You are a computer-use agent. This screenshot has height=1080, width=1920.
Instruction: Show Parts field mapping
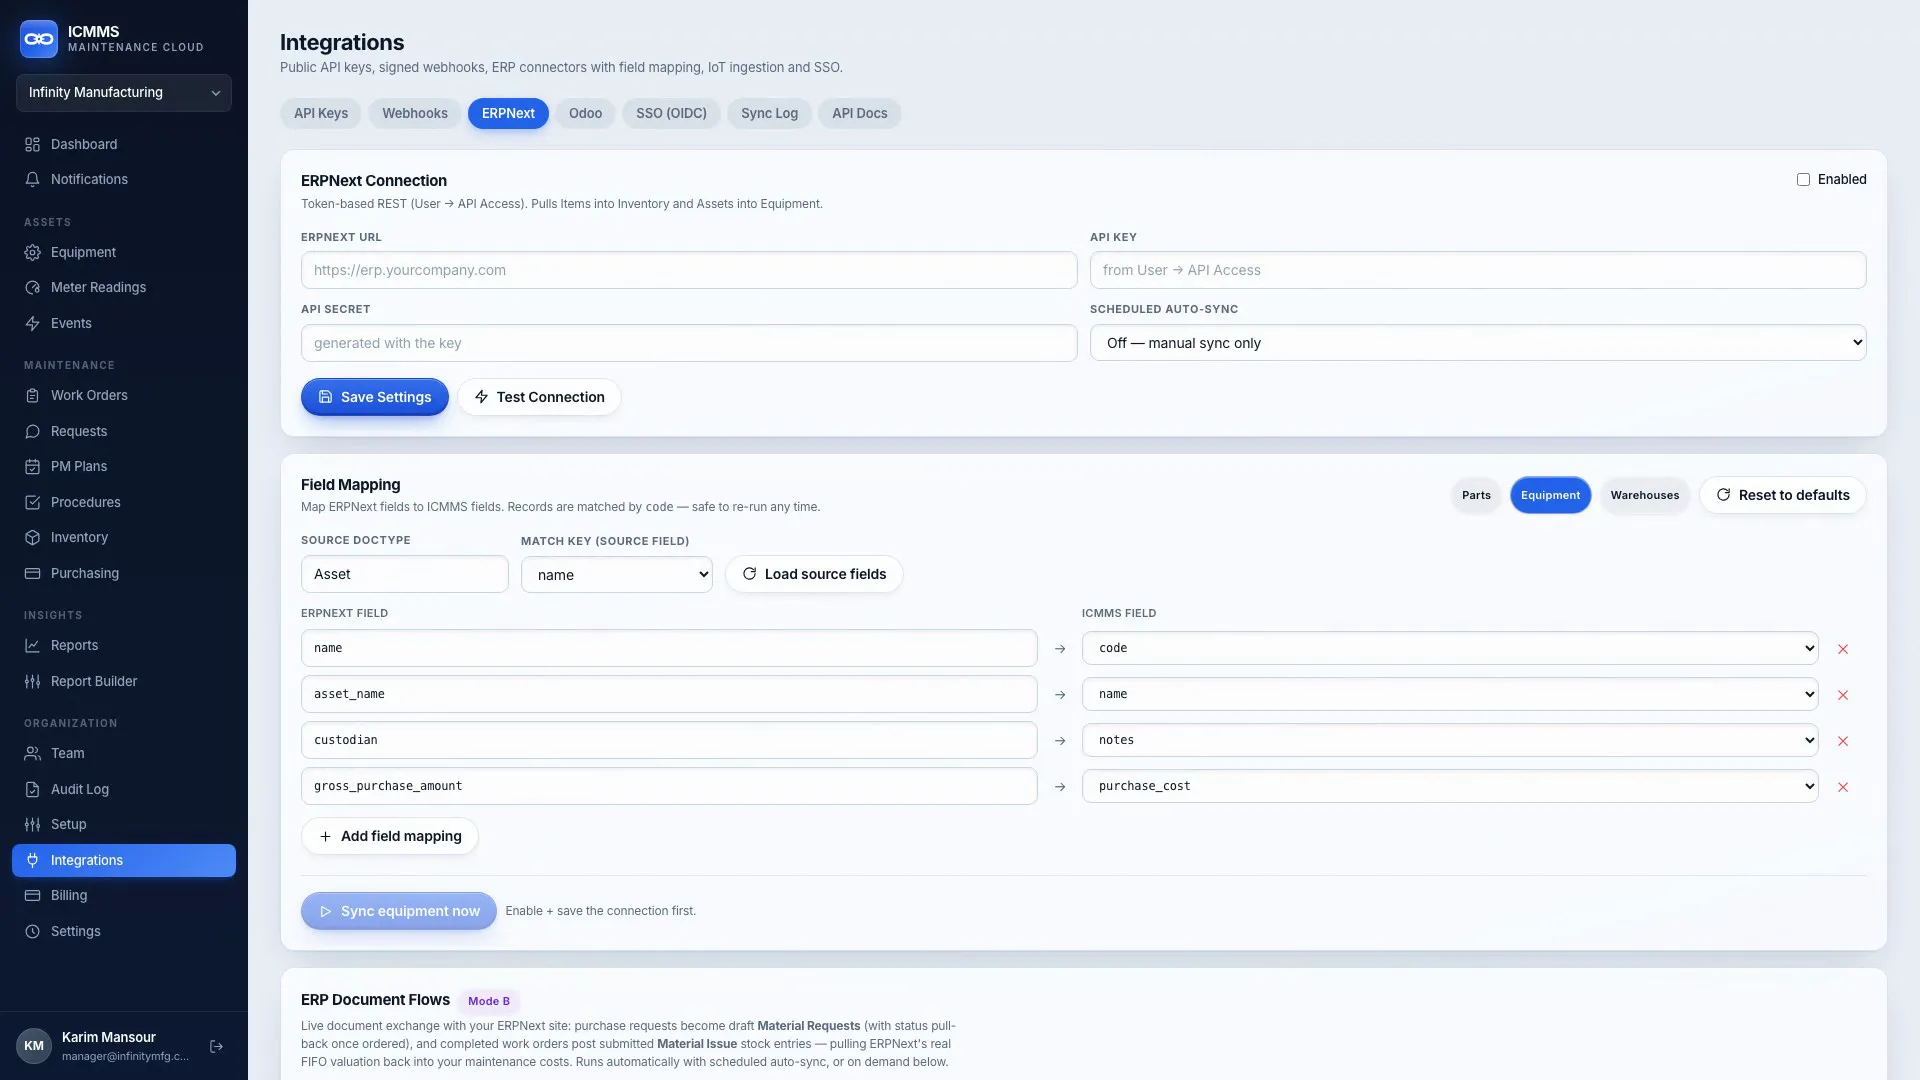pos(1476,496)
